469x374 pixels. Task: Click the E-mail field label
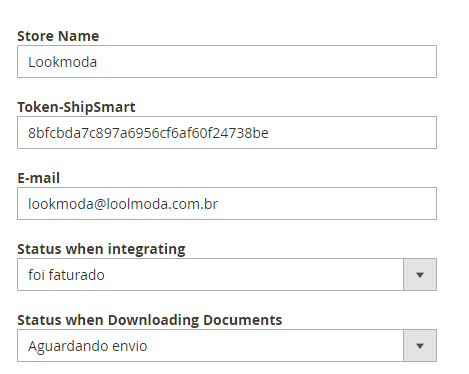[x=39, y=178]
